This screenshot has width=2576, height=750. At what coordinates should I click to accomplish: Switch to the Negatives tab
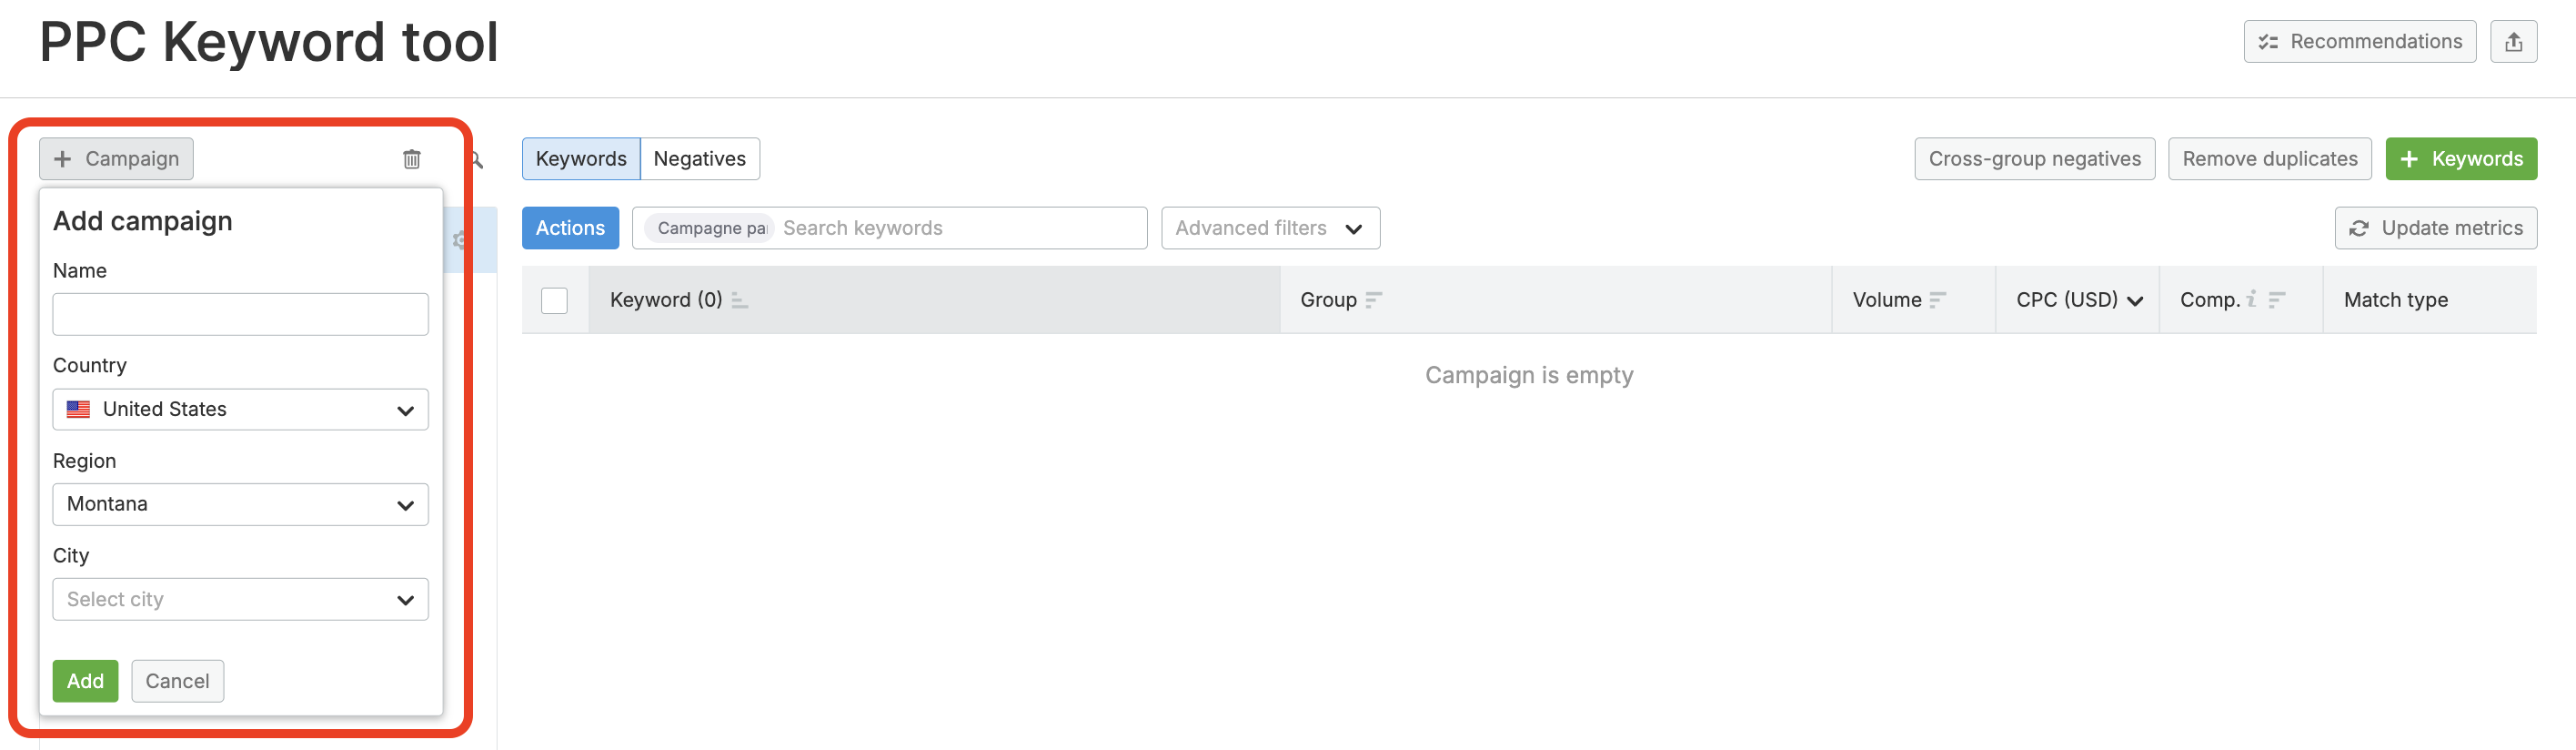click(x=699, y=158)
